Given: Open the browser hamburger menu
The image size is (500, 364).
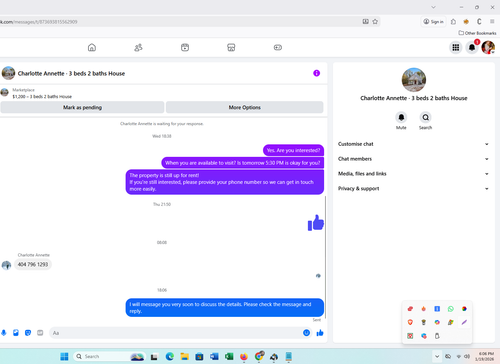Looking at the screenshot, I should pyautogui.click(x=492, y=22).
